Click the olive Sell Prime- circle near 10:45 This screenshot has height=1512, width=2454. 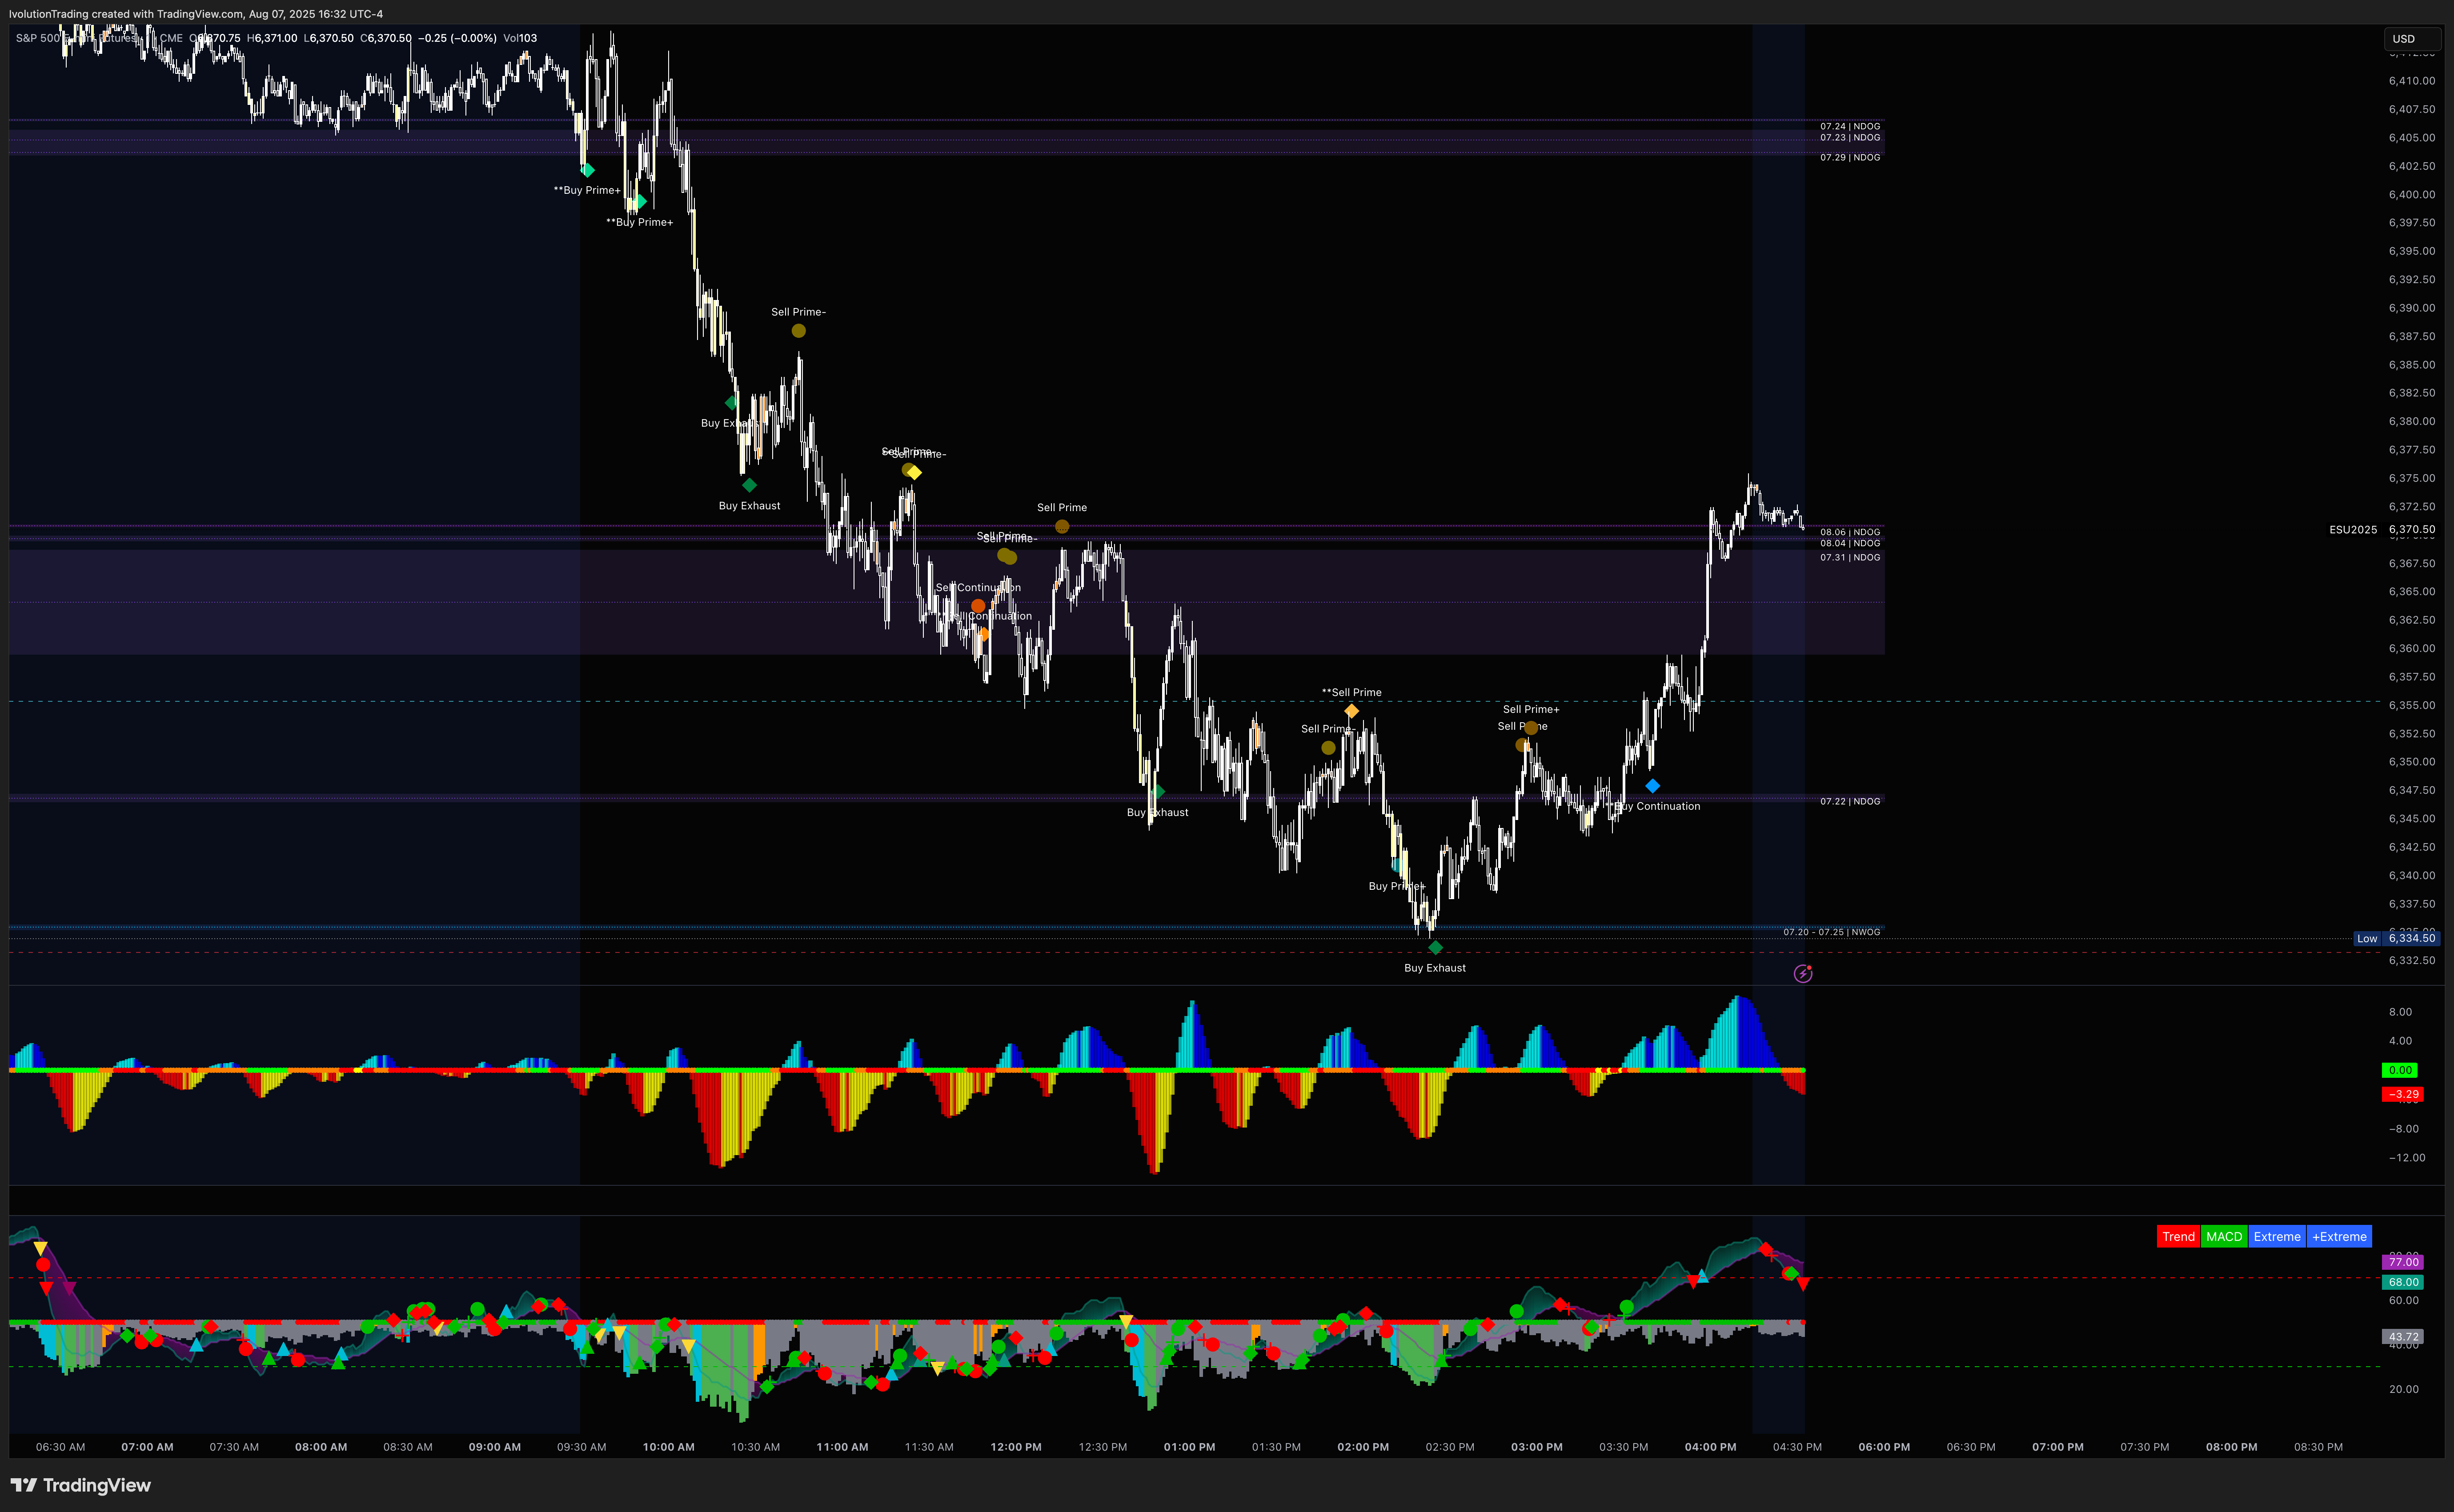[x=798, y=331]
